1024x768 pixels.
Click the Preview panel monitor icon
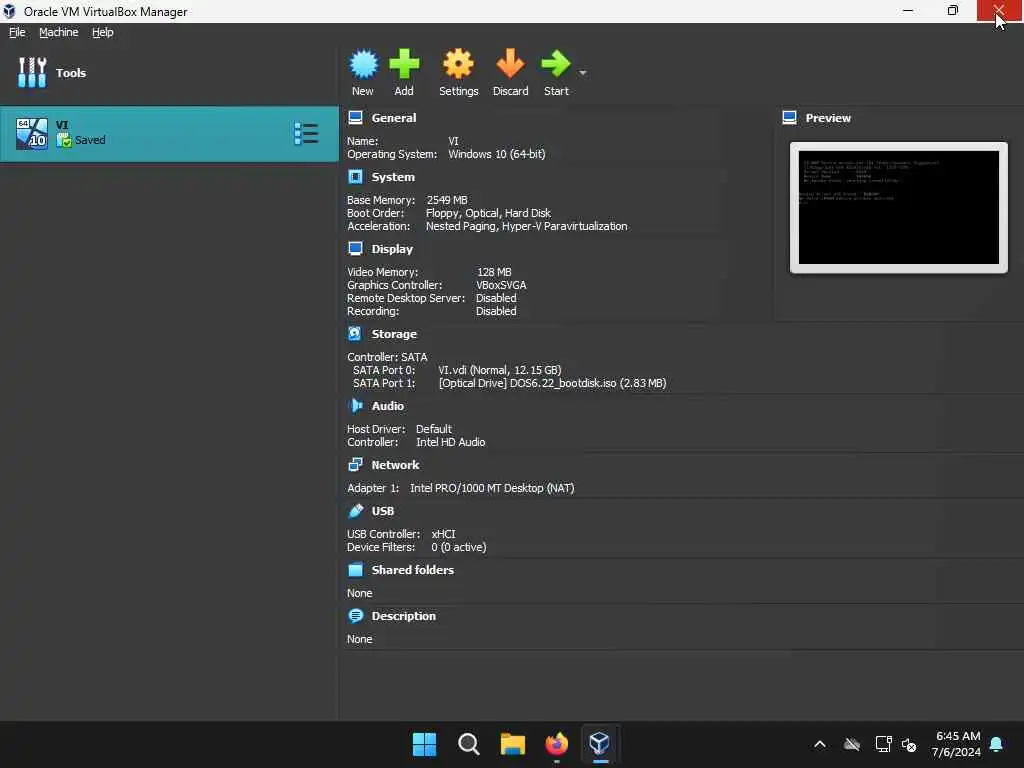(789, 118)
